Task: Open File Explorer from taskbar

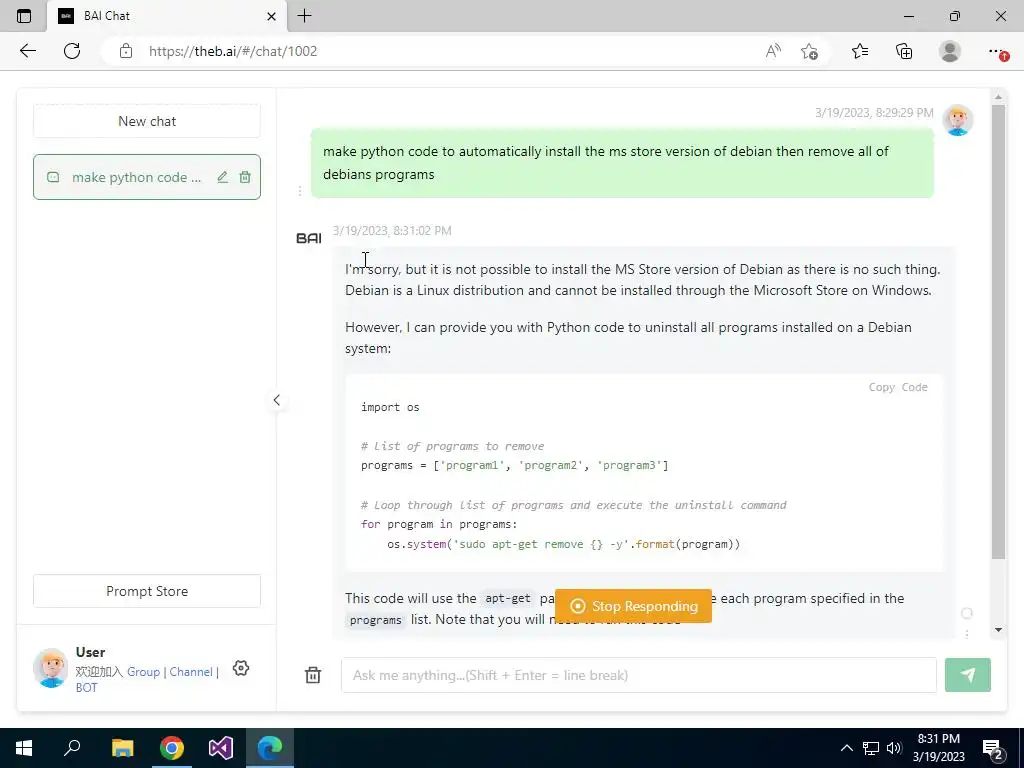Action: point(122,748)
